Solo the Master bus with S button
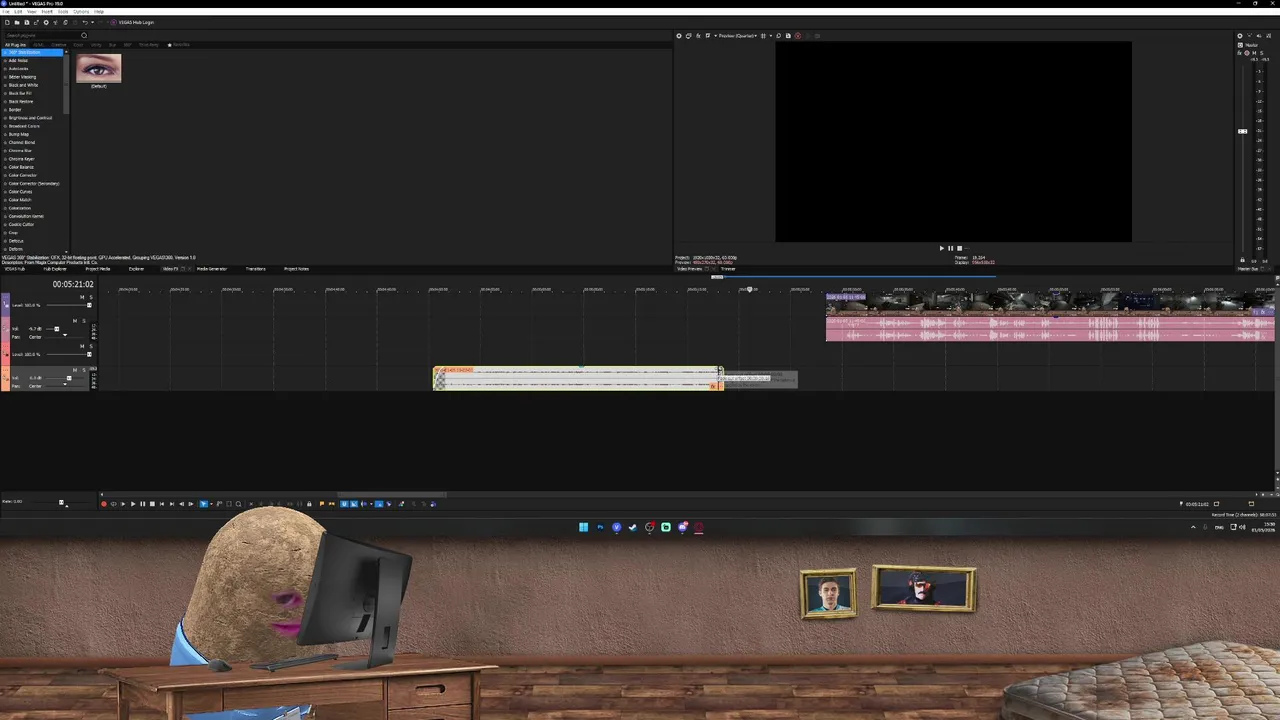The width and height of the screenshot is (1280, 720). click(1262, 53)
